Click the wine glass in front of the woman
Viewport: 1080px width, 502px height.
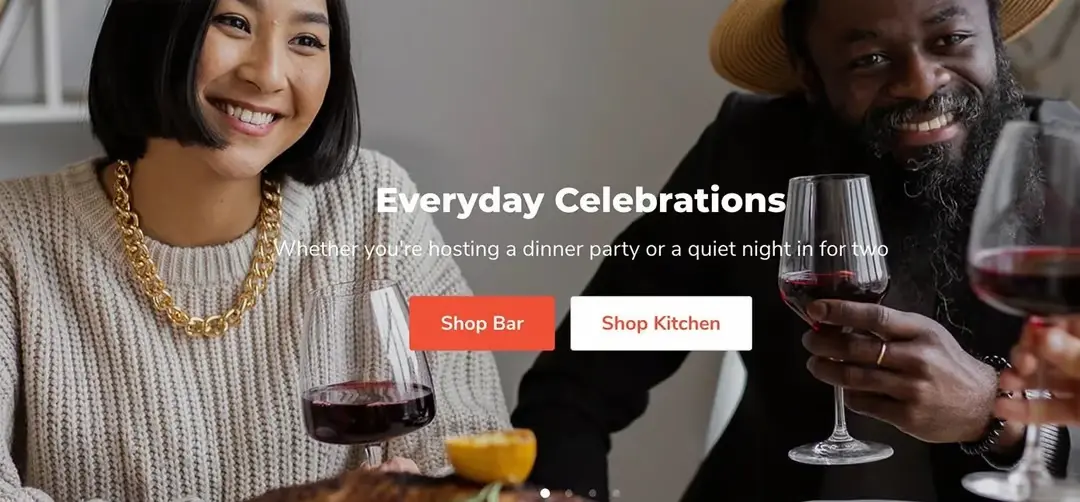tap(367, 372)
